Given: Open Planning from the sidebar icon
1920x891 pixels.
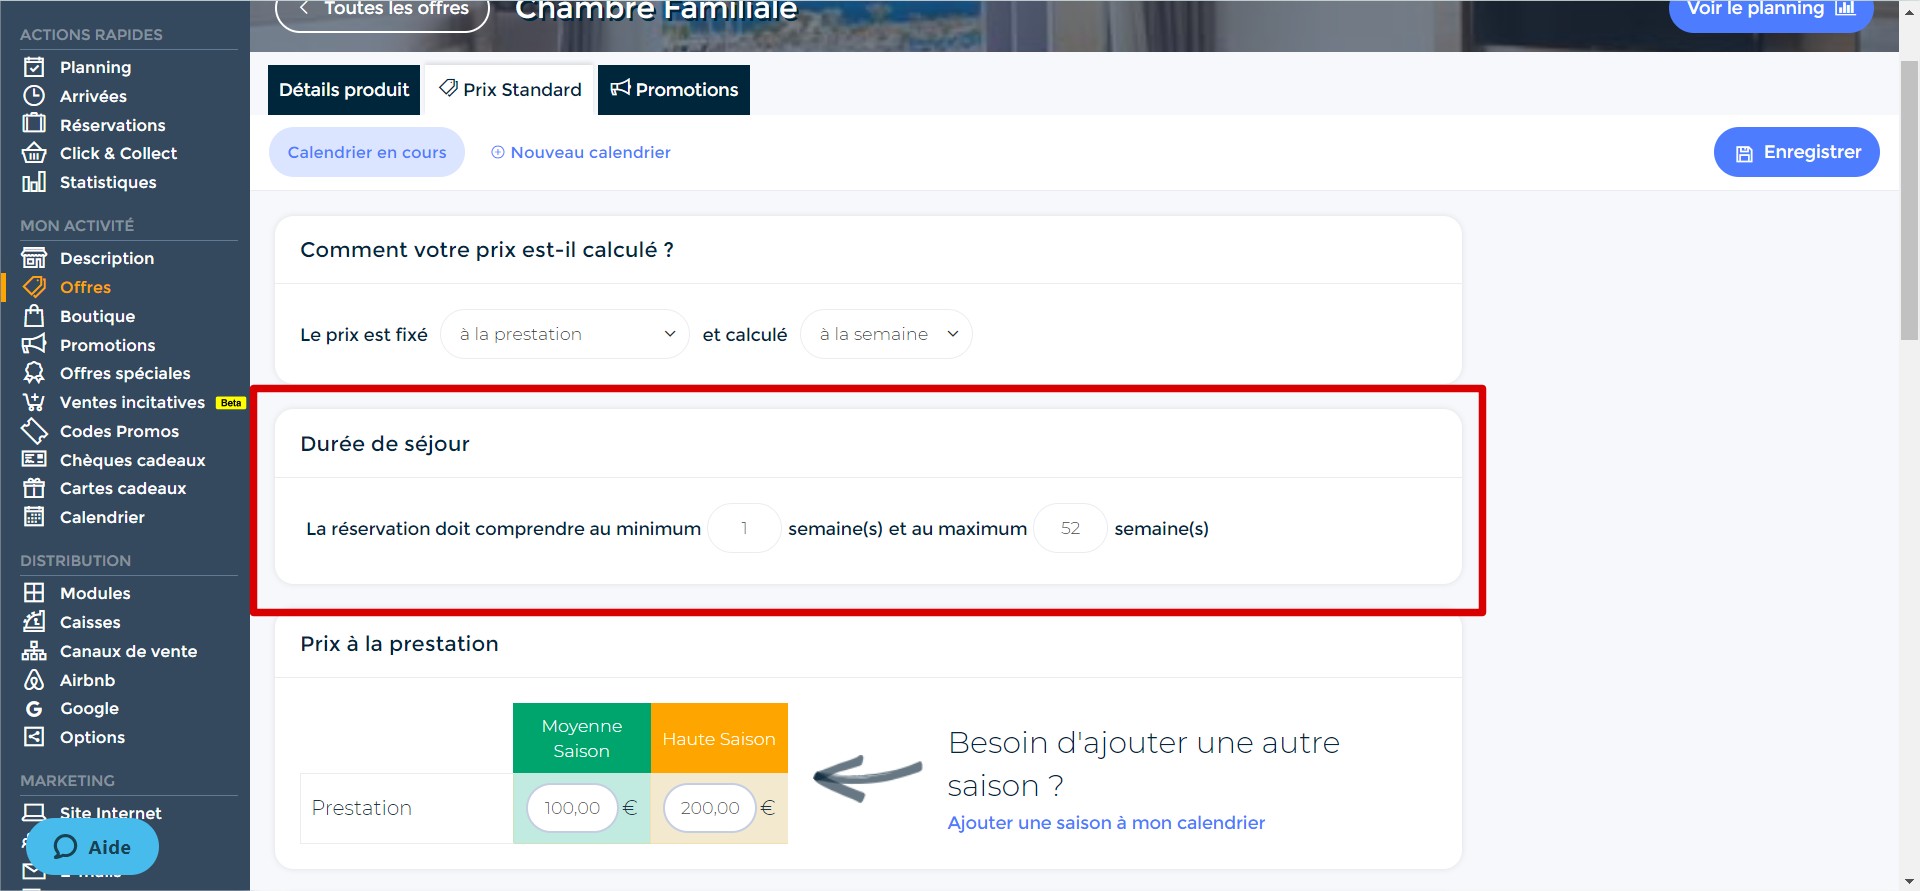Looking at the screenshot, I should (x=34, y=67).
